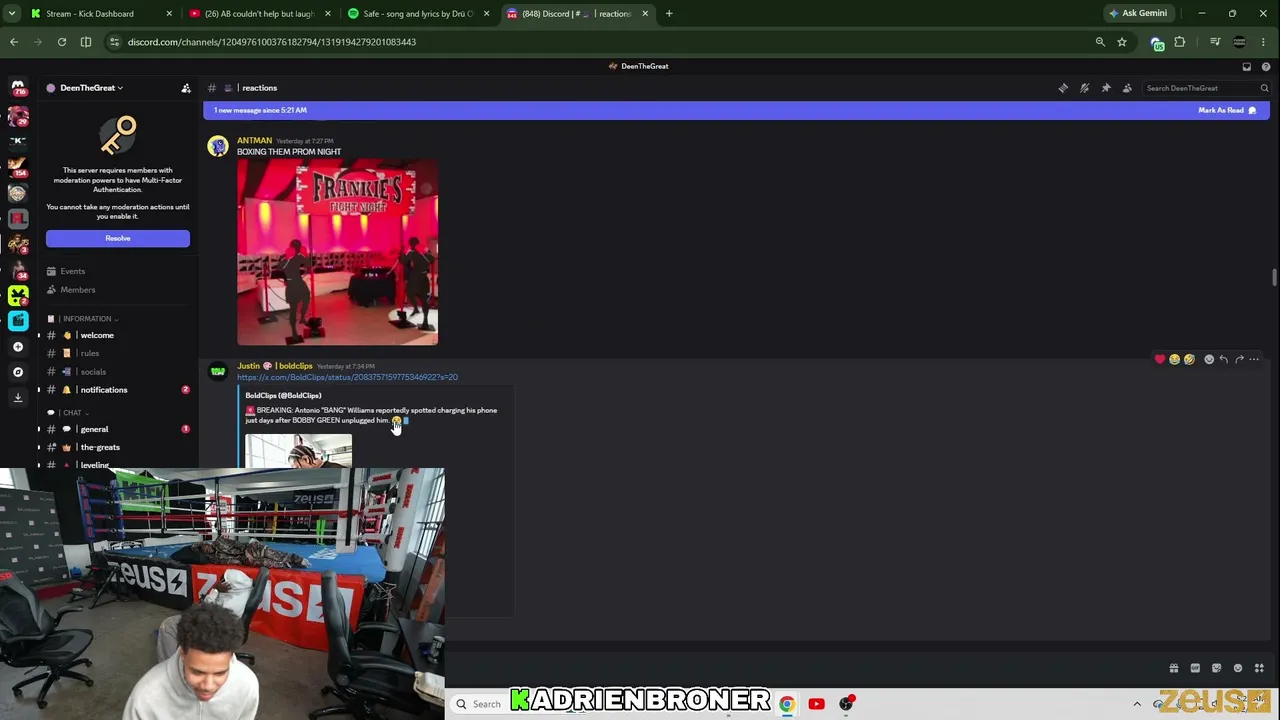Open the-greats channel
1280x720 pixels.
pyautogui.click(x=118, y=447)
